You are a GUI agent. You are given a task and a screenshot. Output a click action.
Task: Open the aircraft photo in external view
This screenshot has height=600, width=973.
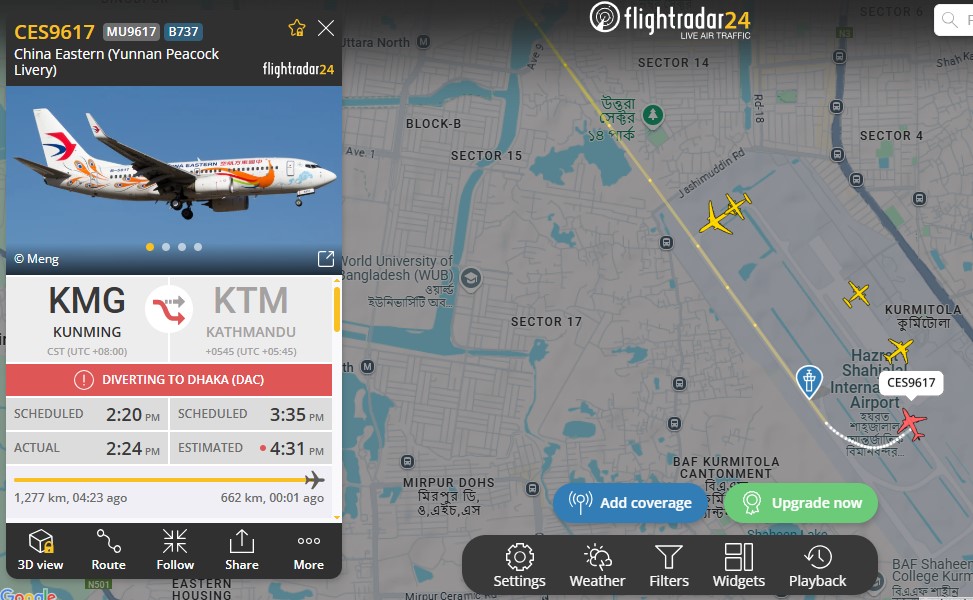coord(326,259)
